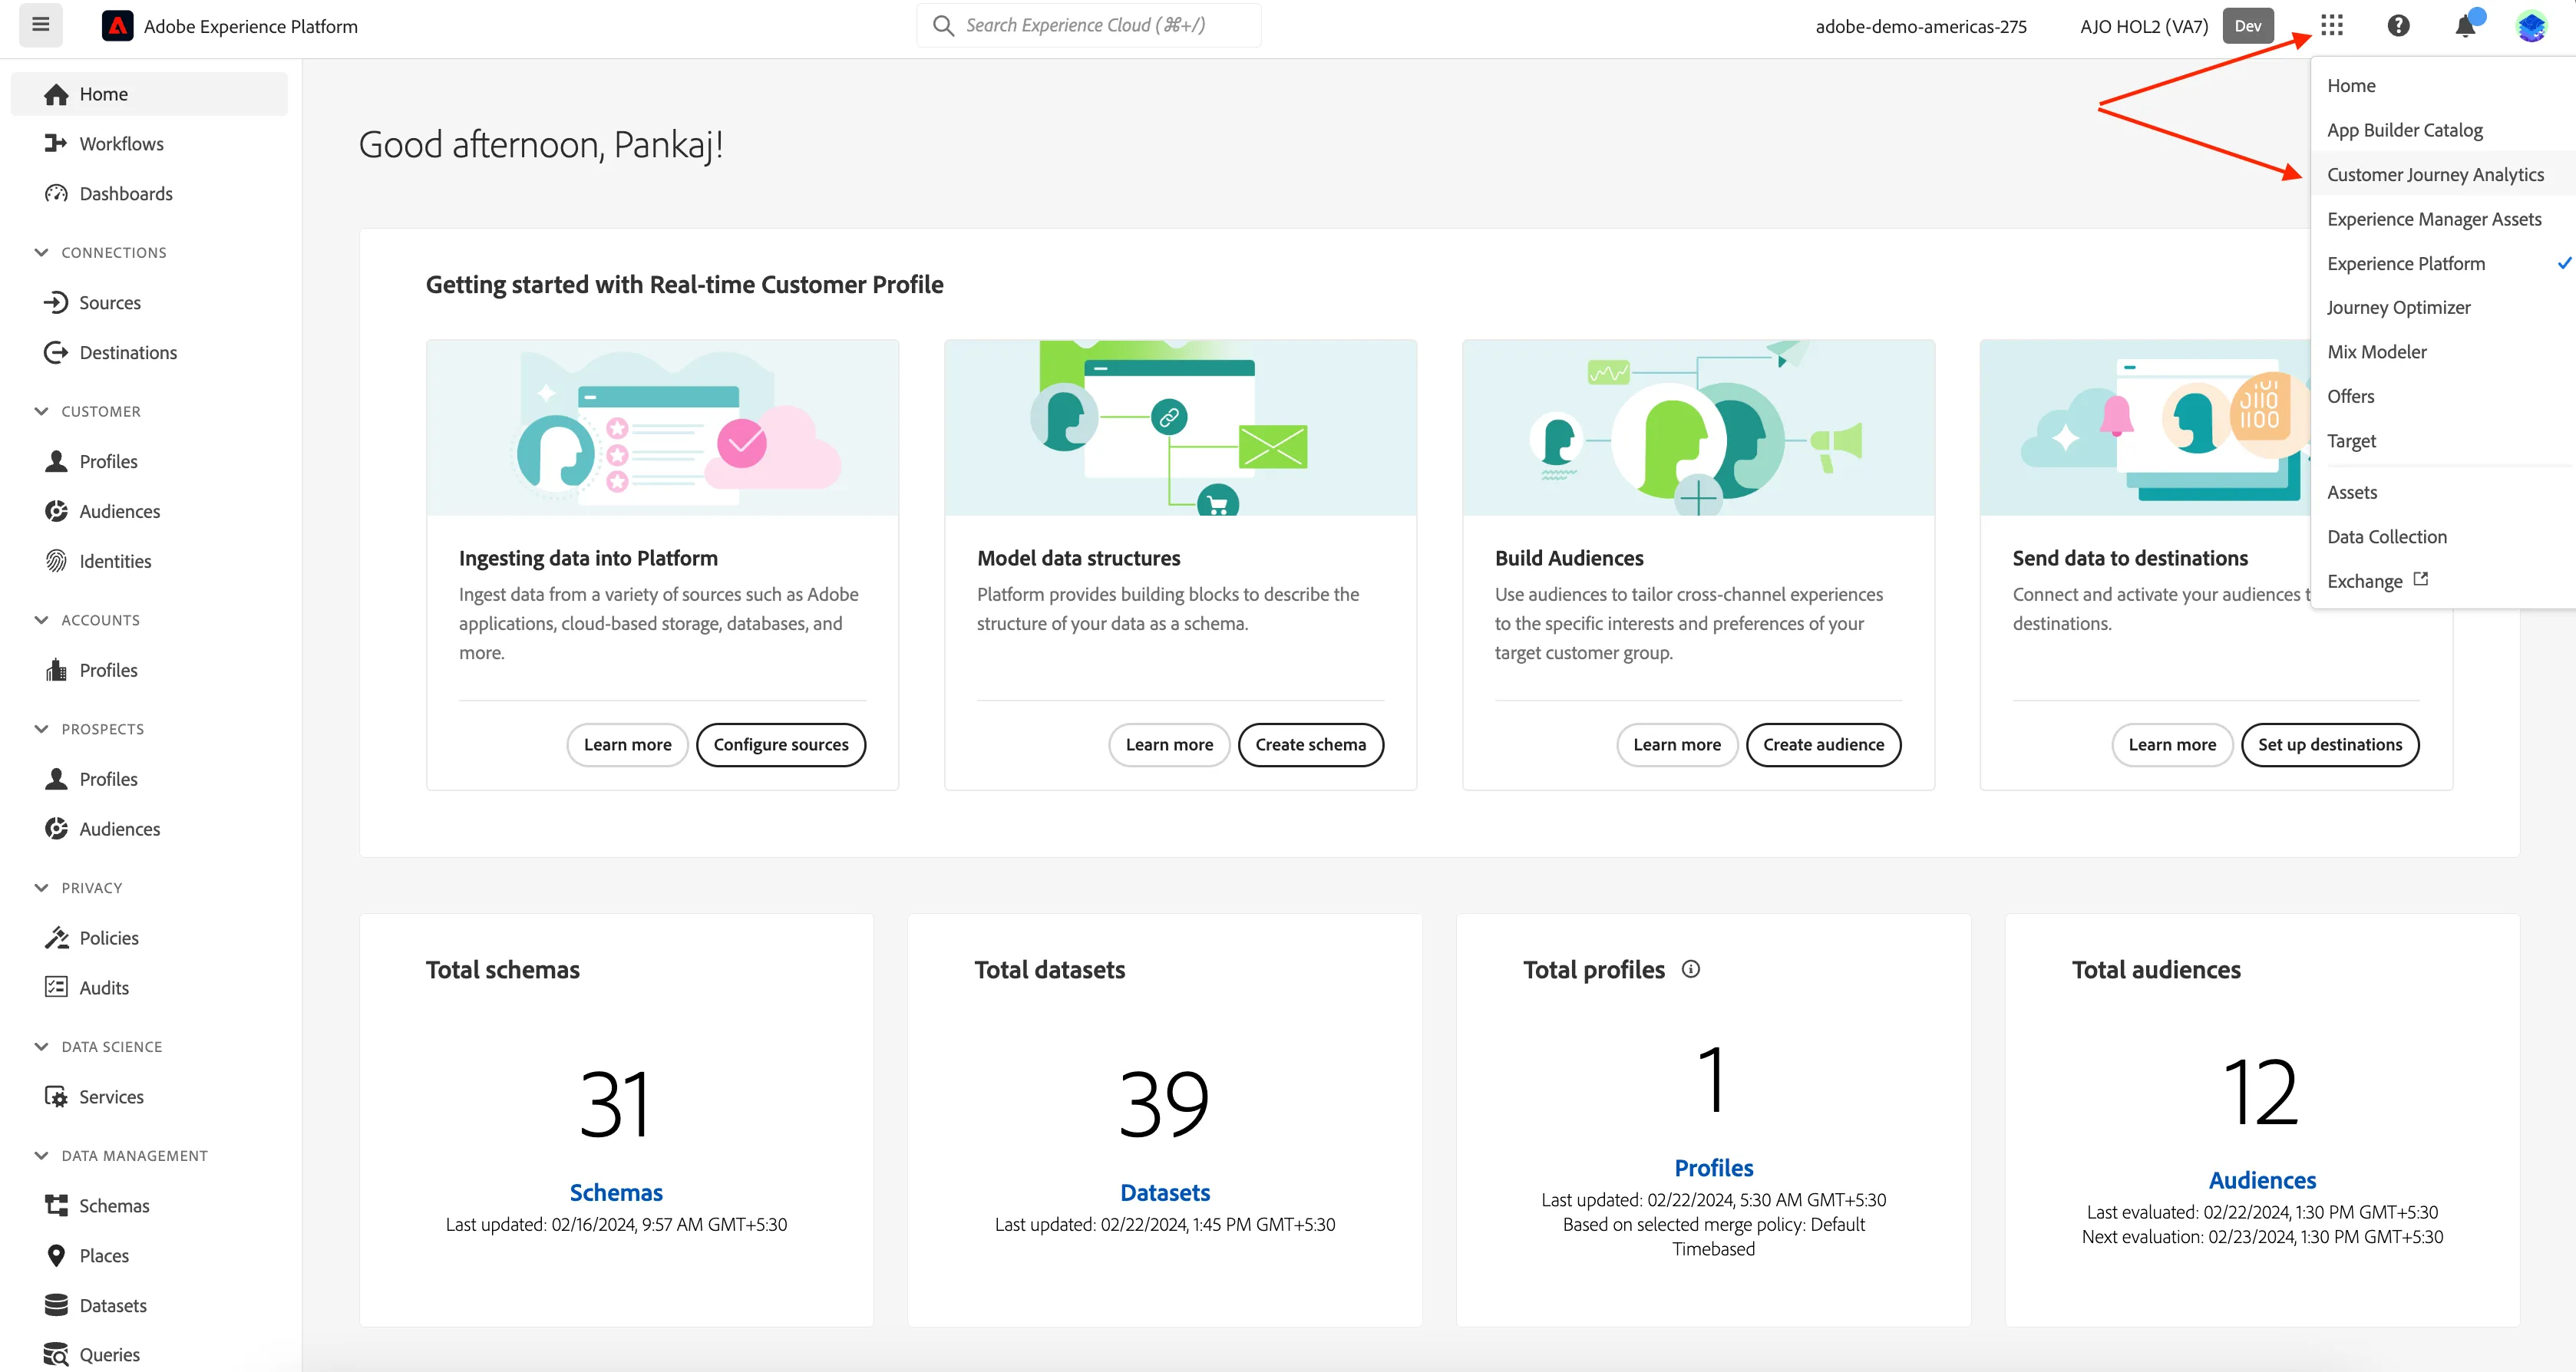
Task: Open Queries in the left sidebar
Action: coord(109,1355)
